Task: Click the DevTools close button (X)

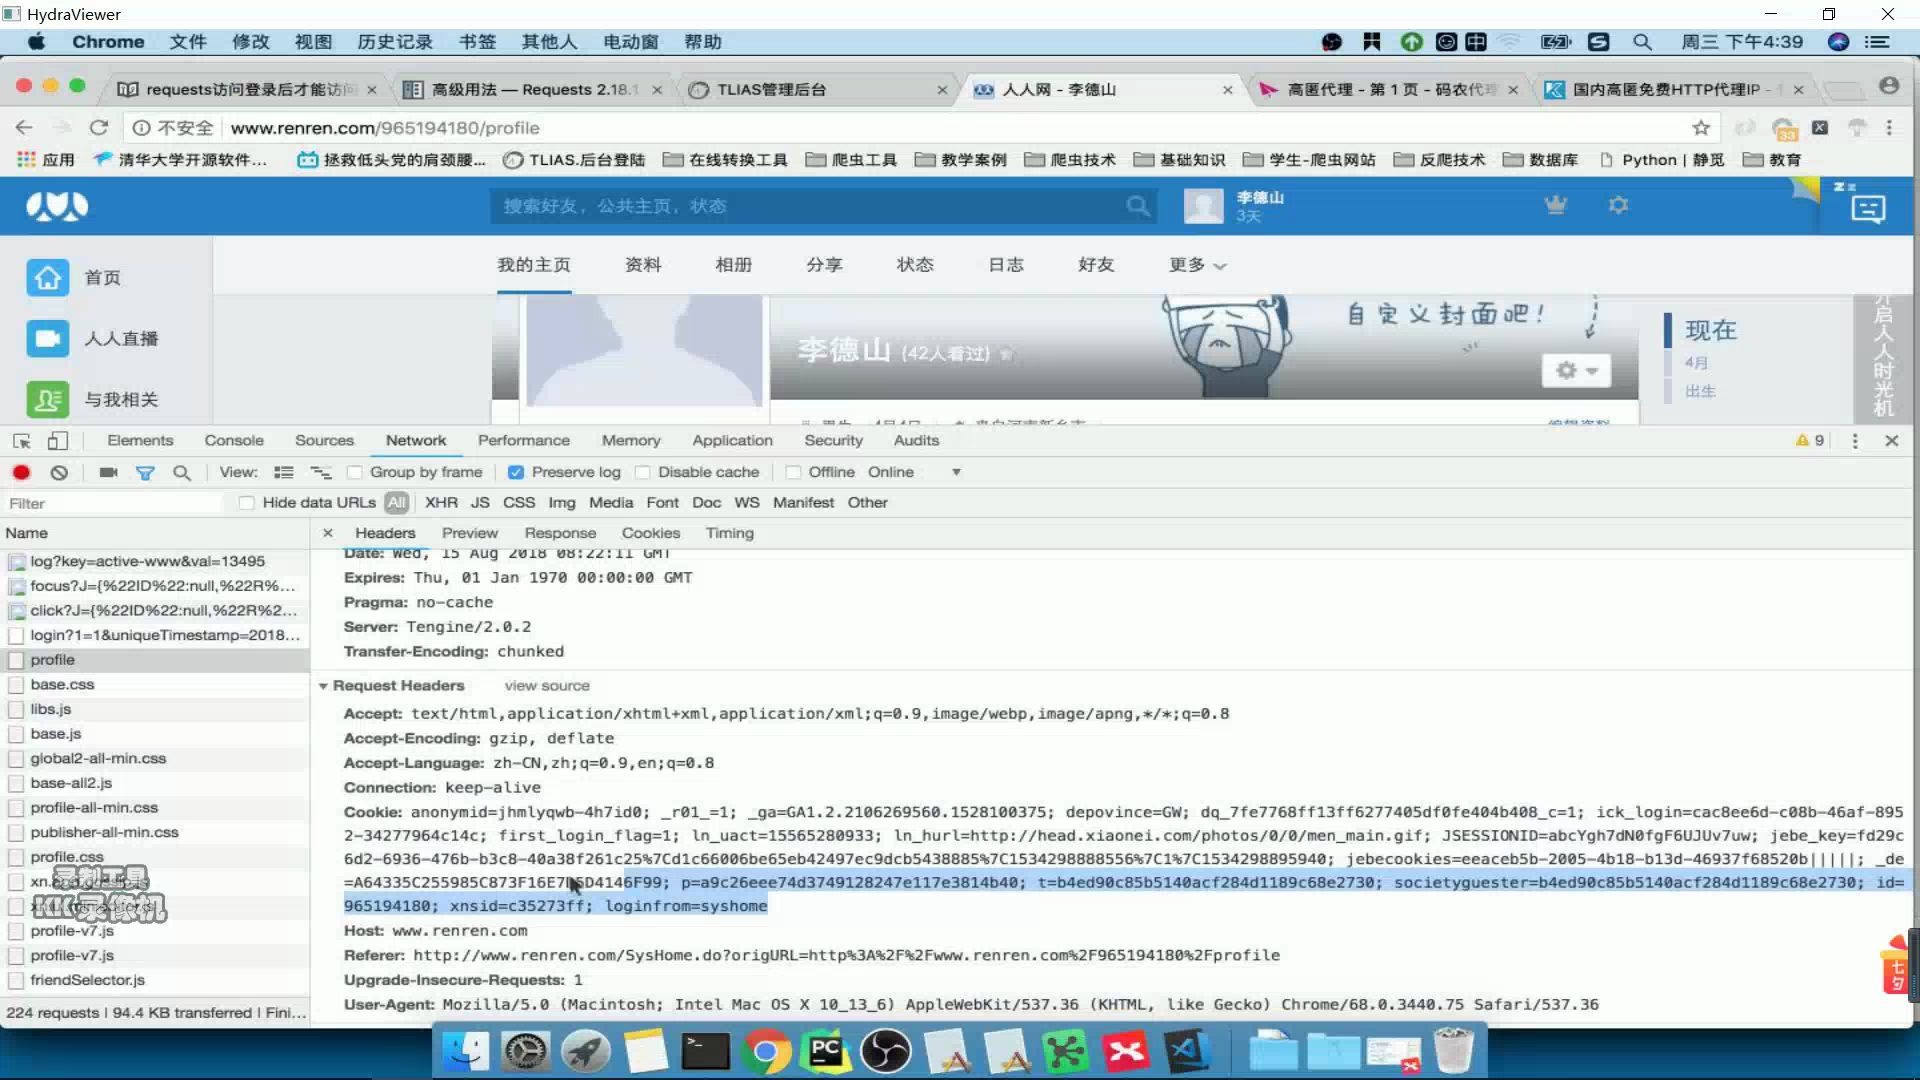Action: click(1891, 439)
